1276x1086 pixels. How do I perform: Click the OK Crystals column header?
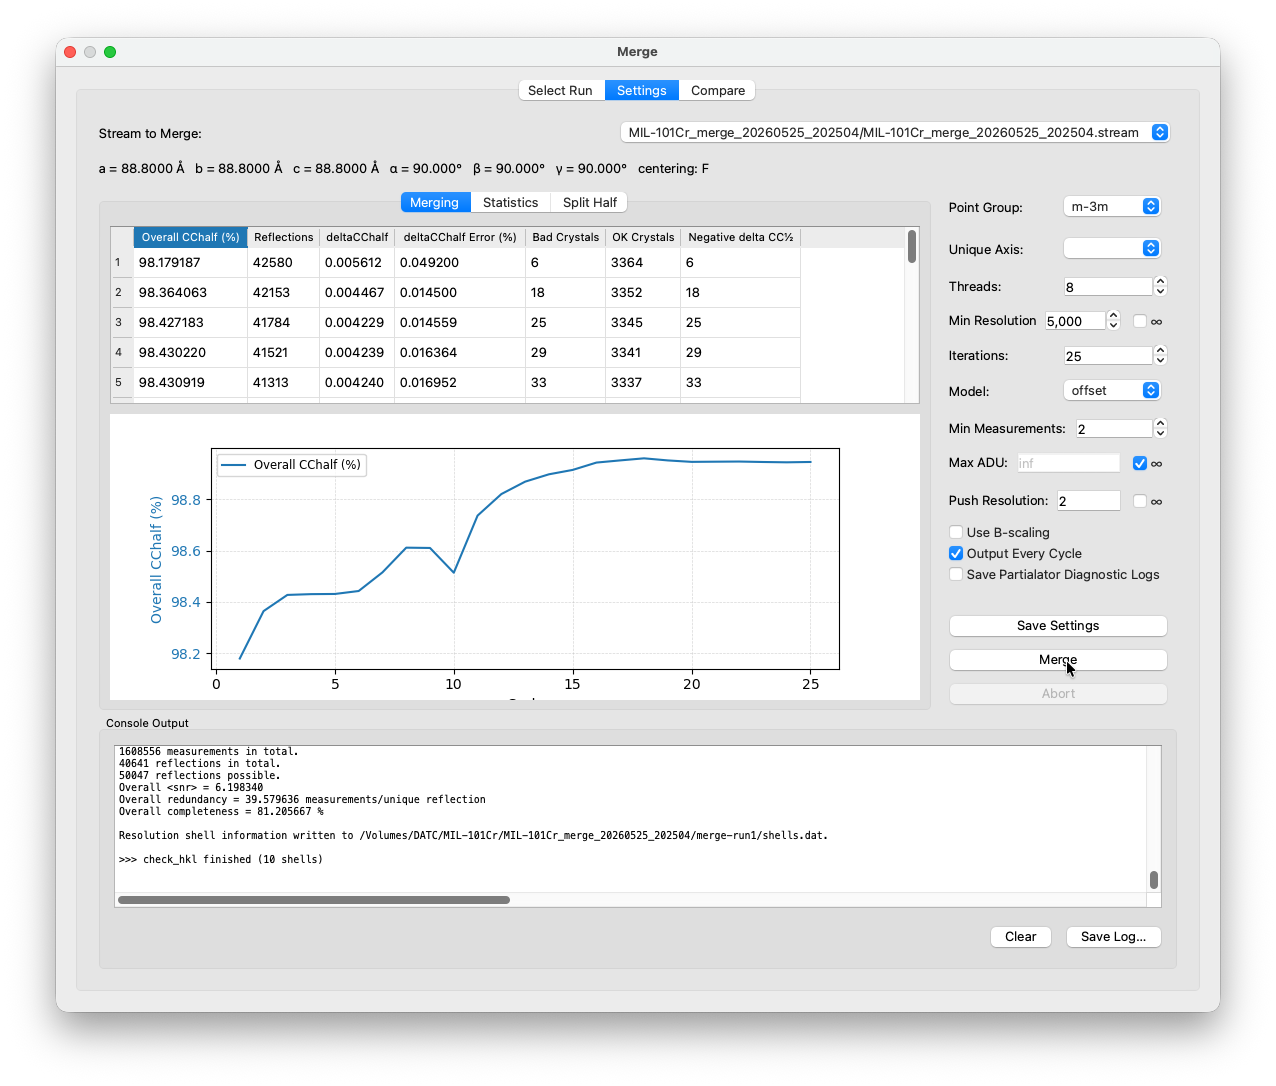[x=643, y=237]
